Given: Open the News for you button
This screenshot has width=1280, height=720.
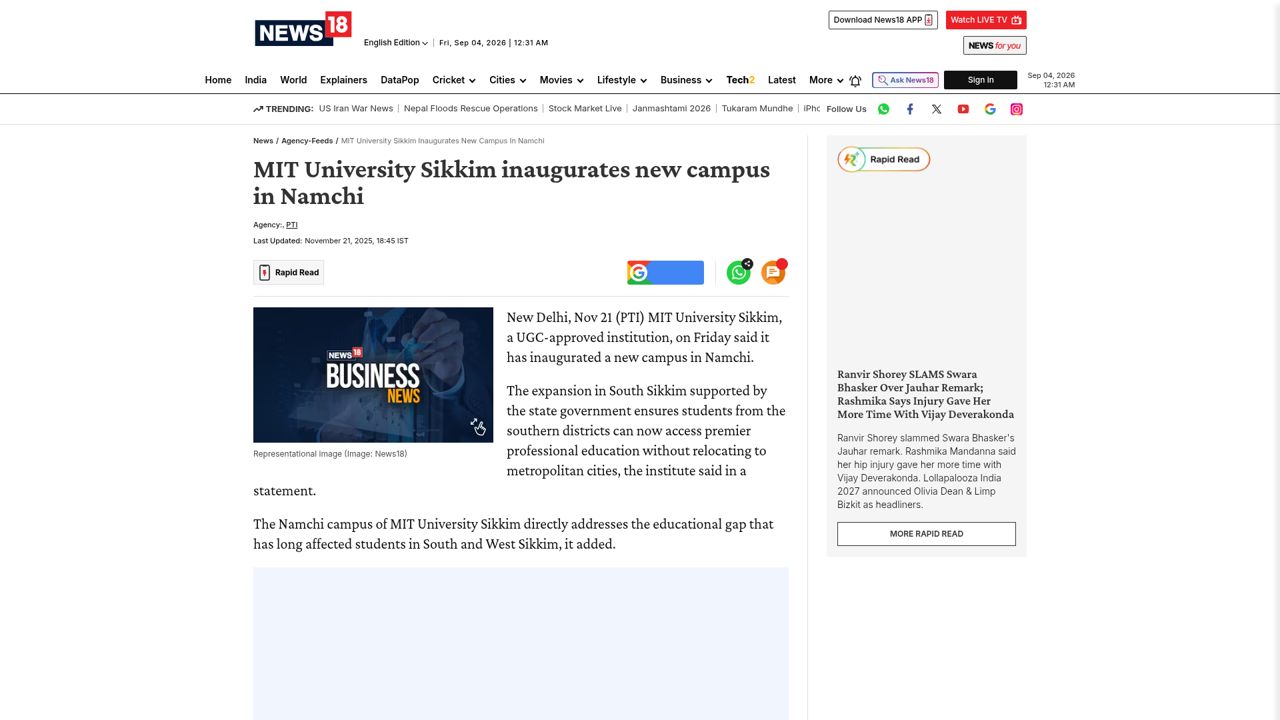Looking at the screenshot, I should pyautogui.click(x=995, y=45).
